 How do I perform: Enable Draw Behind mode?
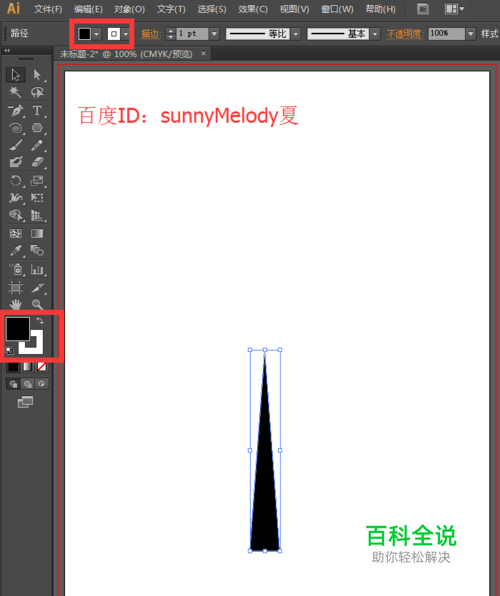click(27, 384)
